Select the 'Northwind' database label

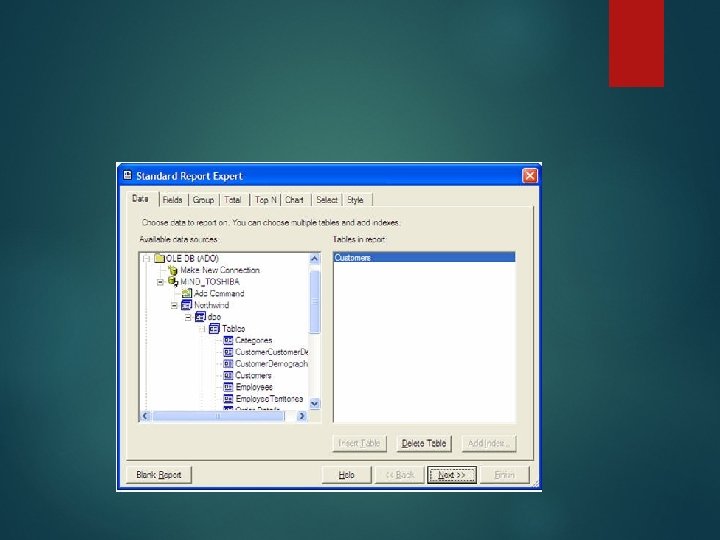(x=211, y=305)
